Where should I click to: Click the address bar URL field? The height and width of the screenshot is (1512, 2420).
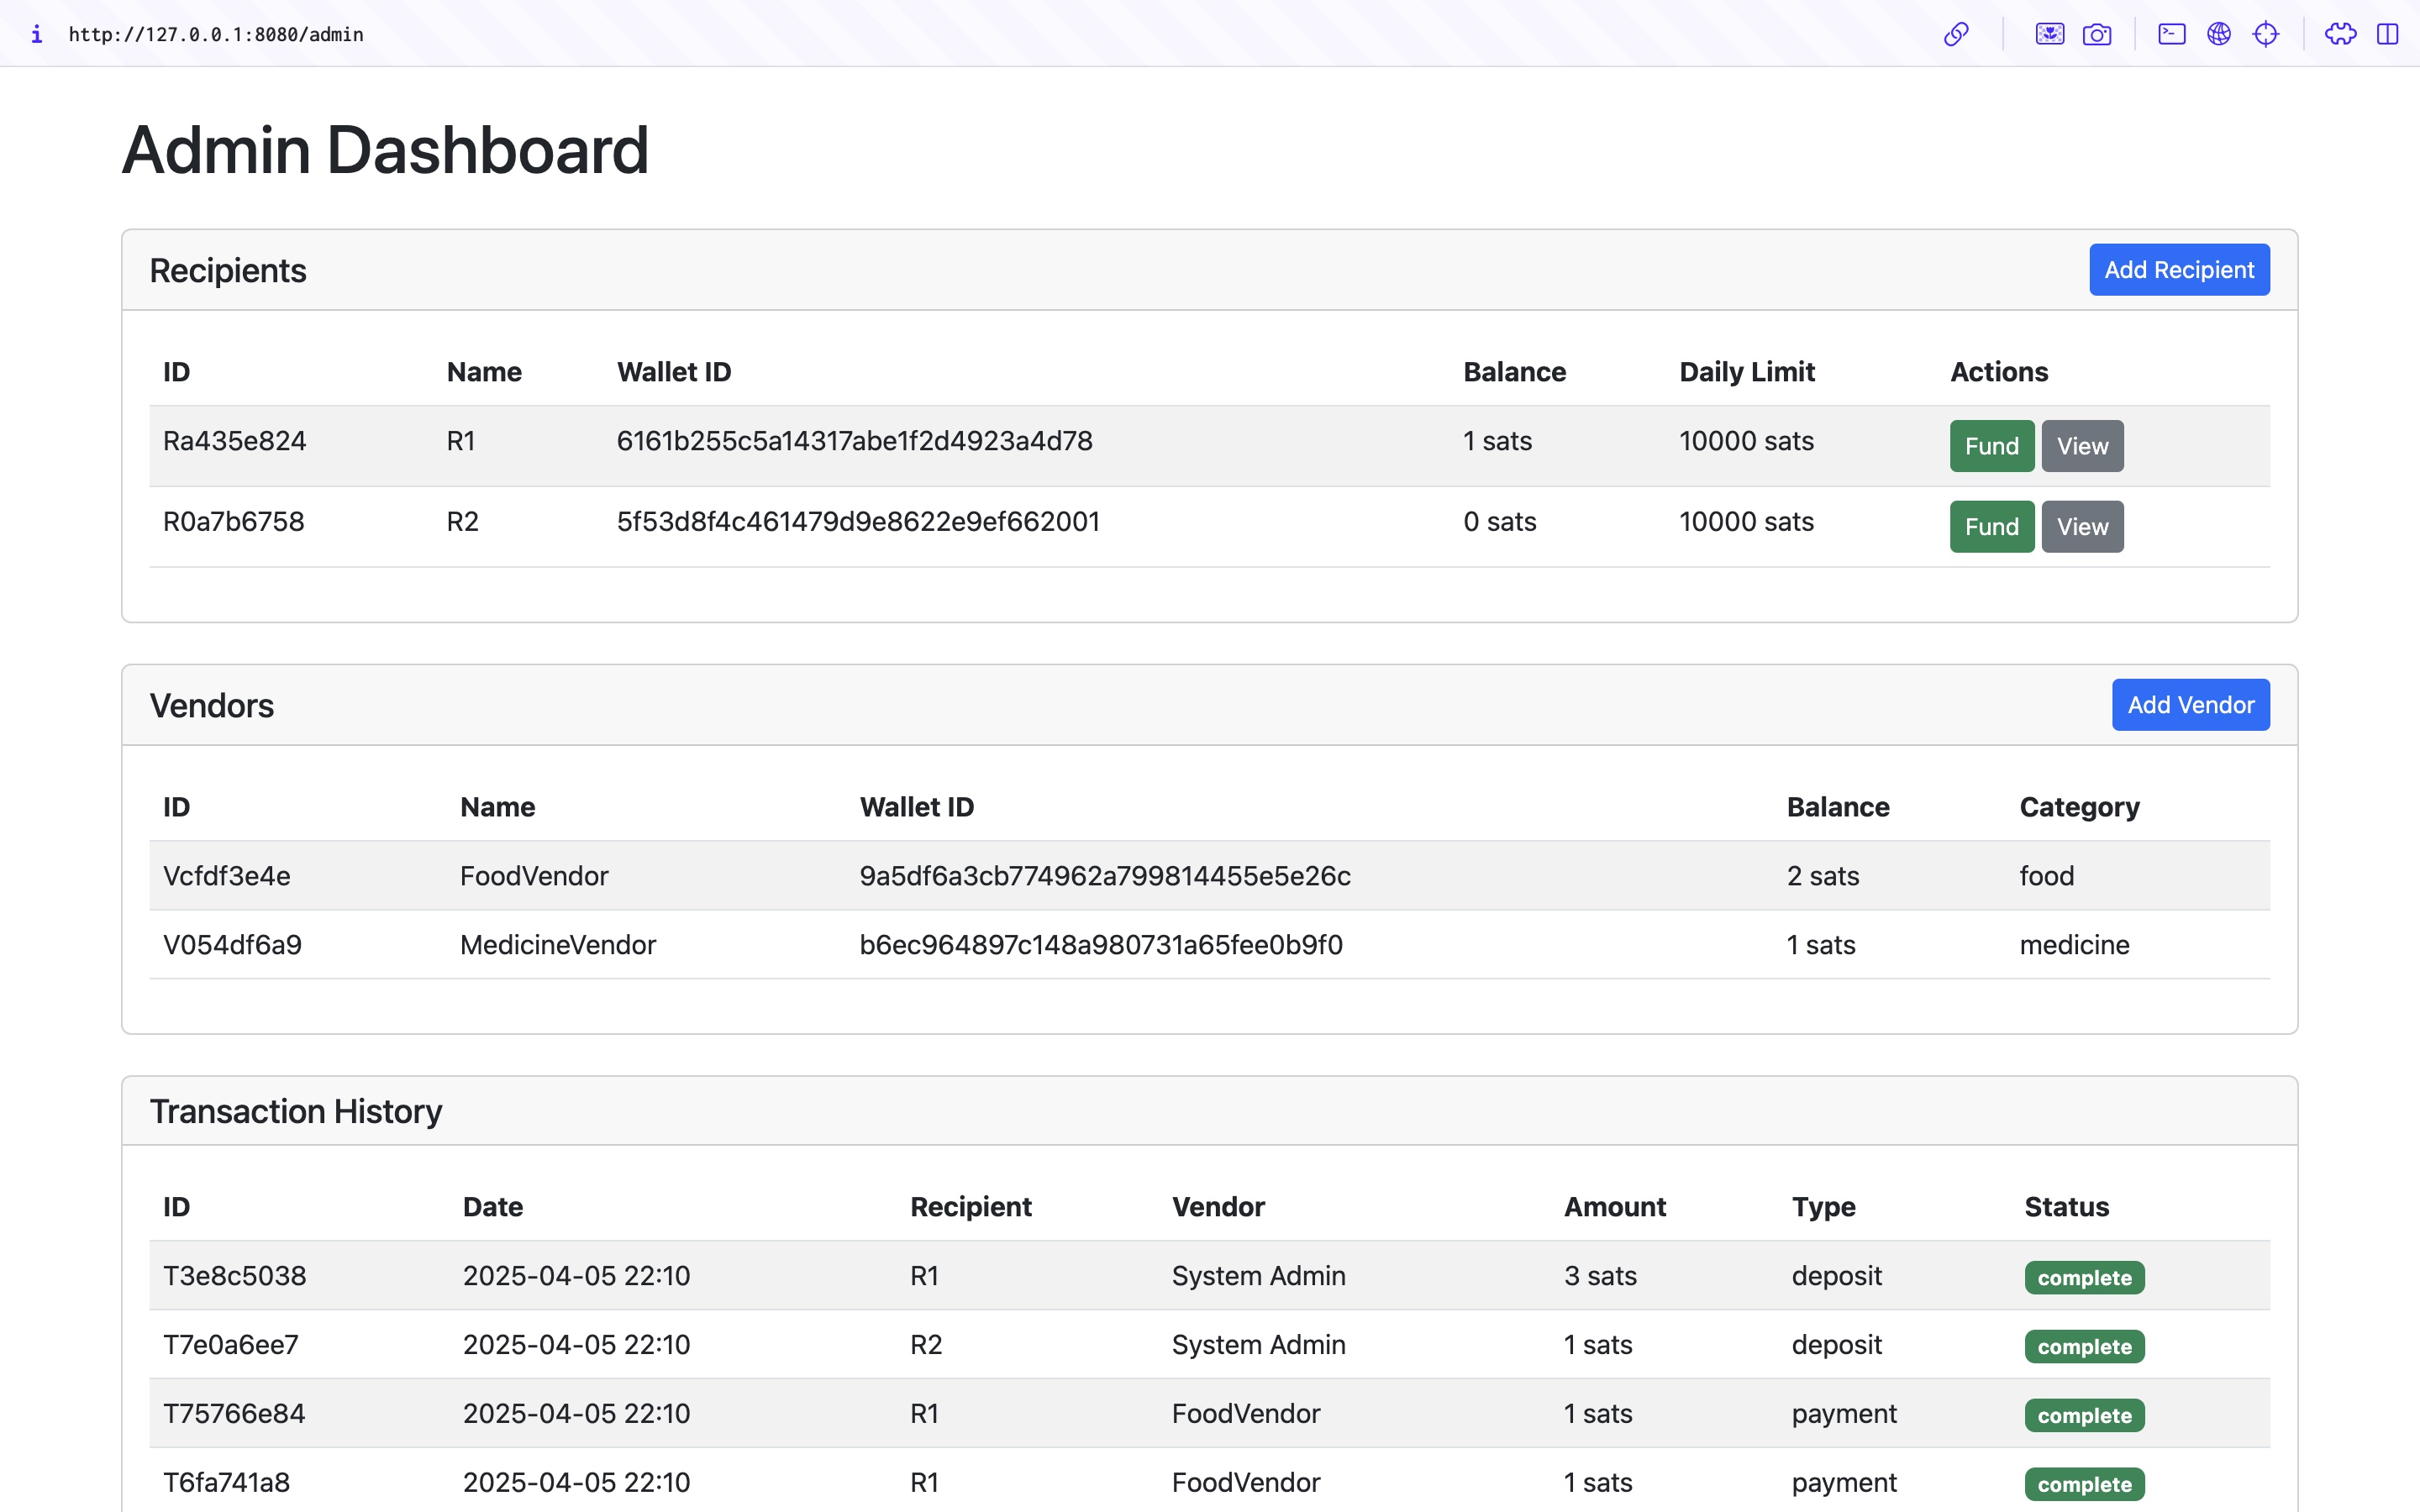216,34
